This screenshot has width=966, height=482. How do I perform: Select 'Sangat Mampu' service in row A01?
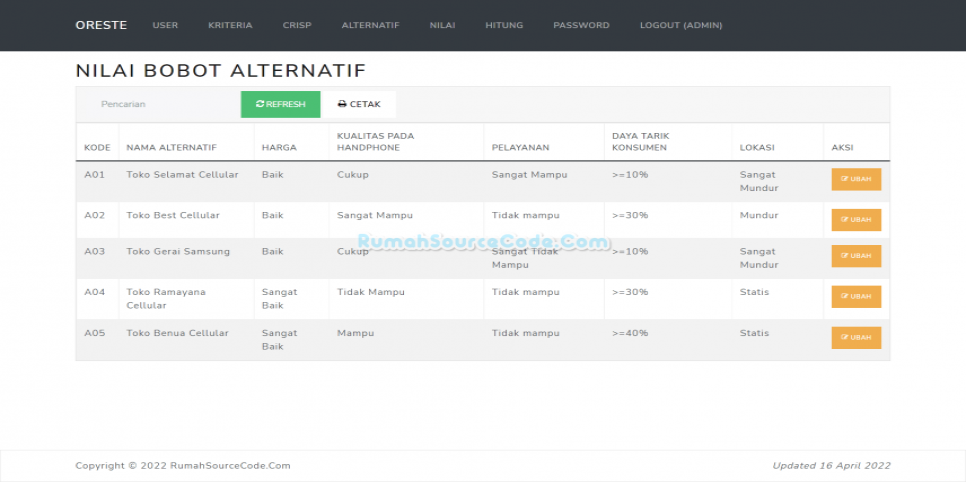529,174
